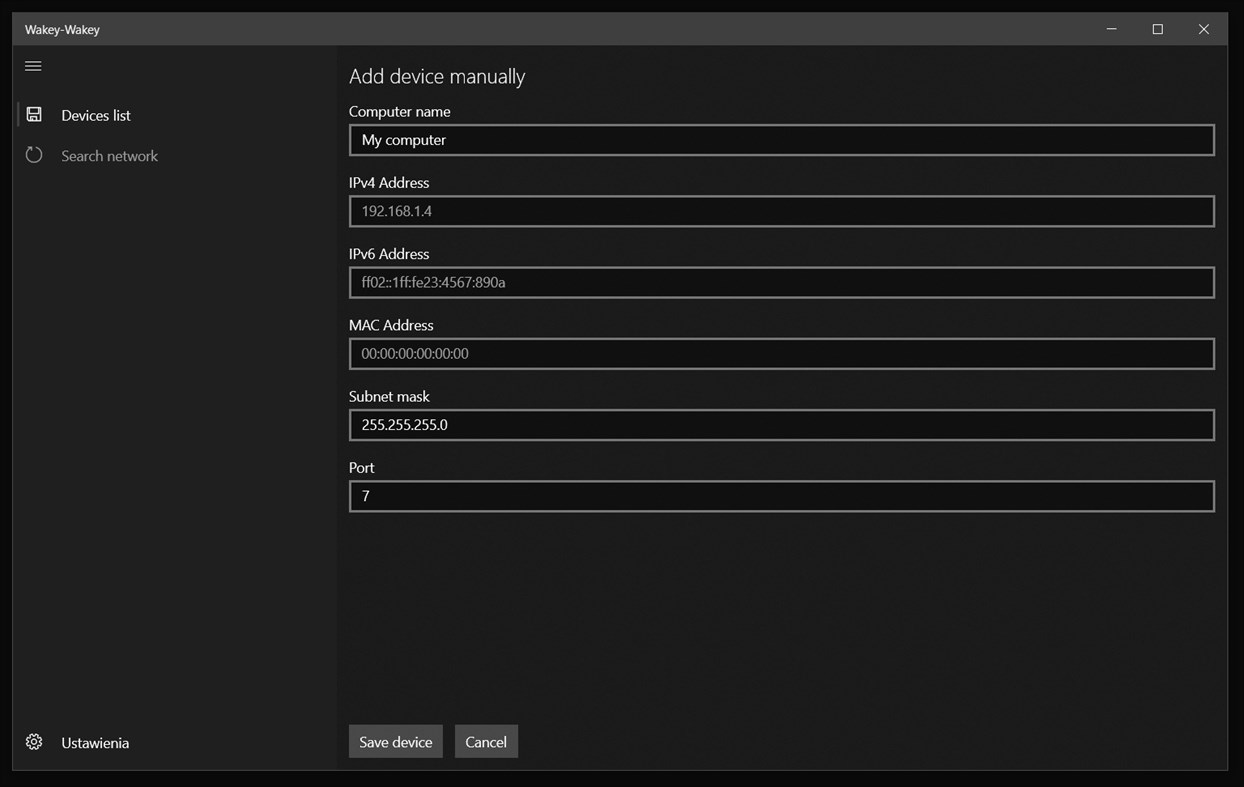Minimize the Wakey-Wakey window
Image resolution: width=1244 pixels, height=787 pixels.
click(x=1111, y=29)
